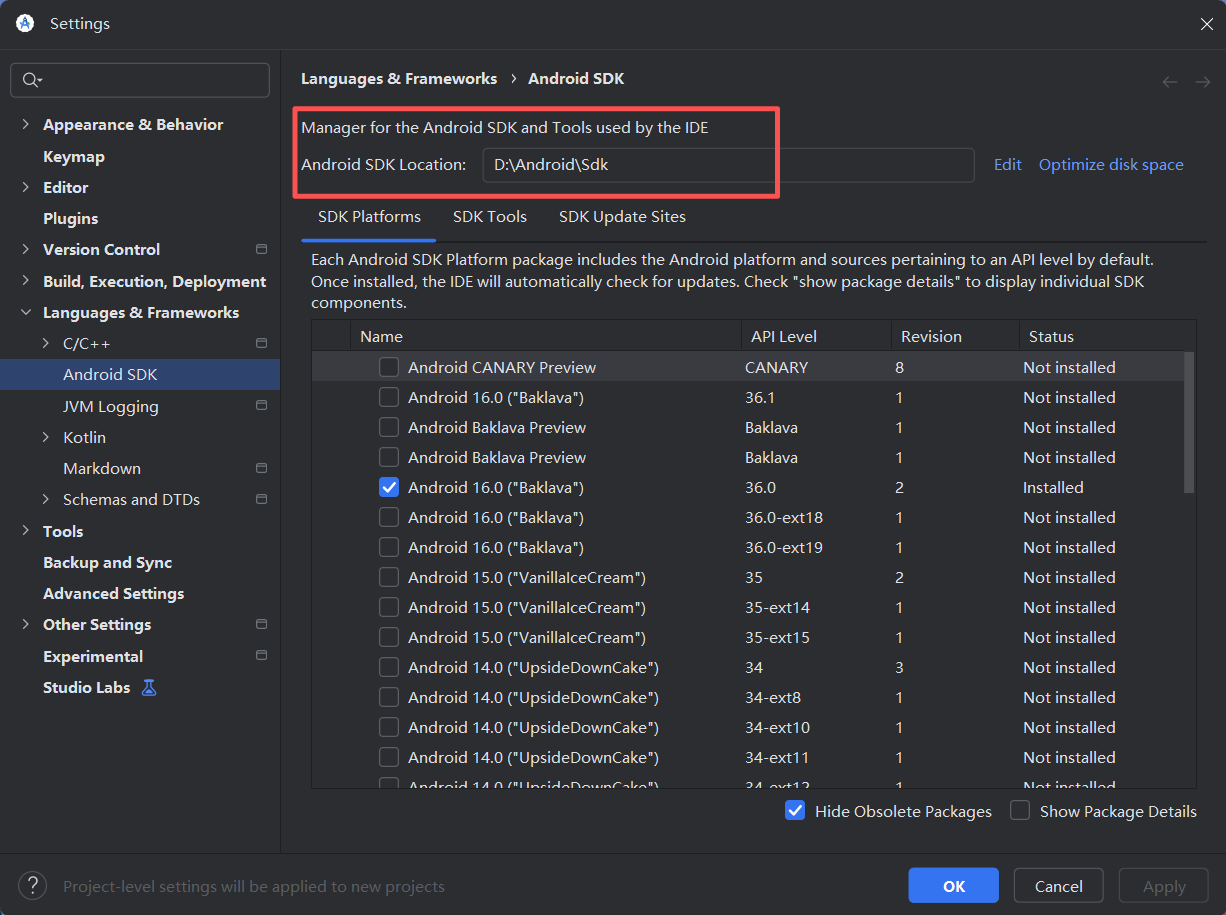Click the OK button
Image resolution: width=1226 pixels, height=915 pixels.
953,886
